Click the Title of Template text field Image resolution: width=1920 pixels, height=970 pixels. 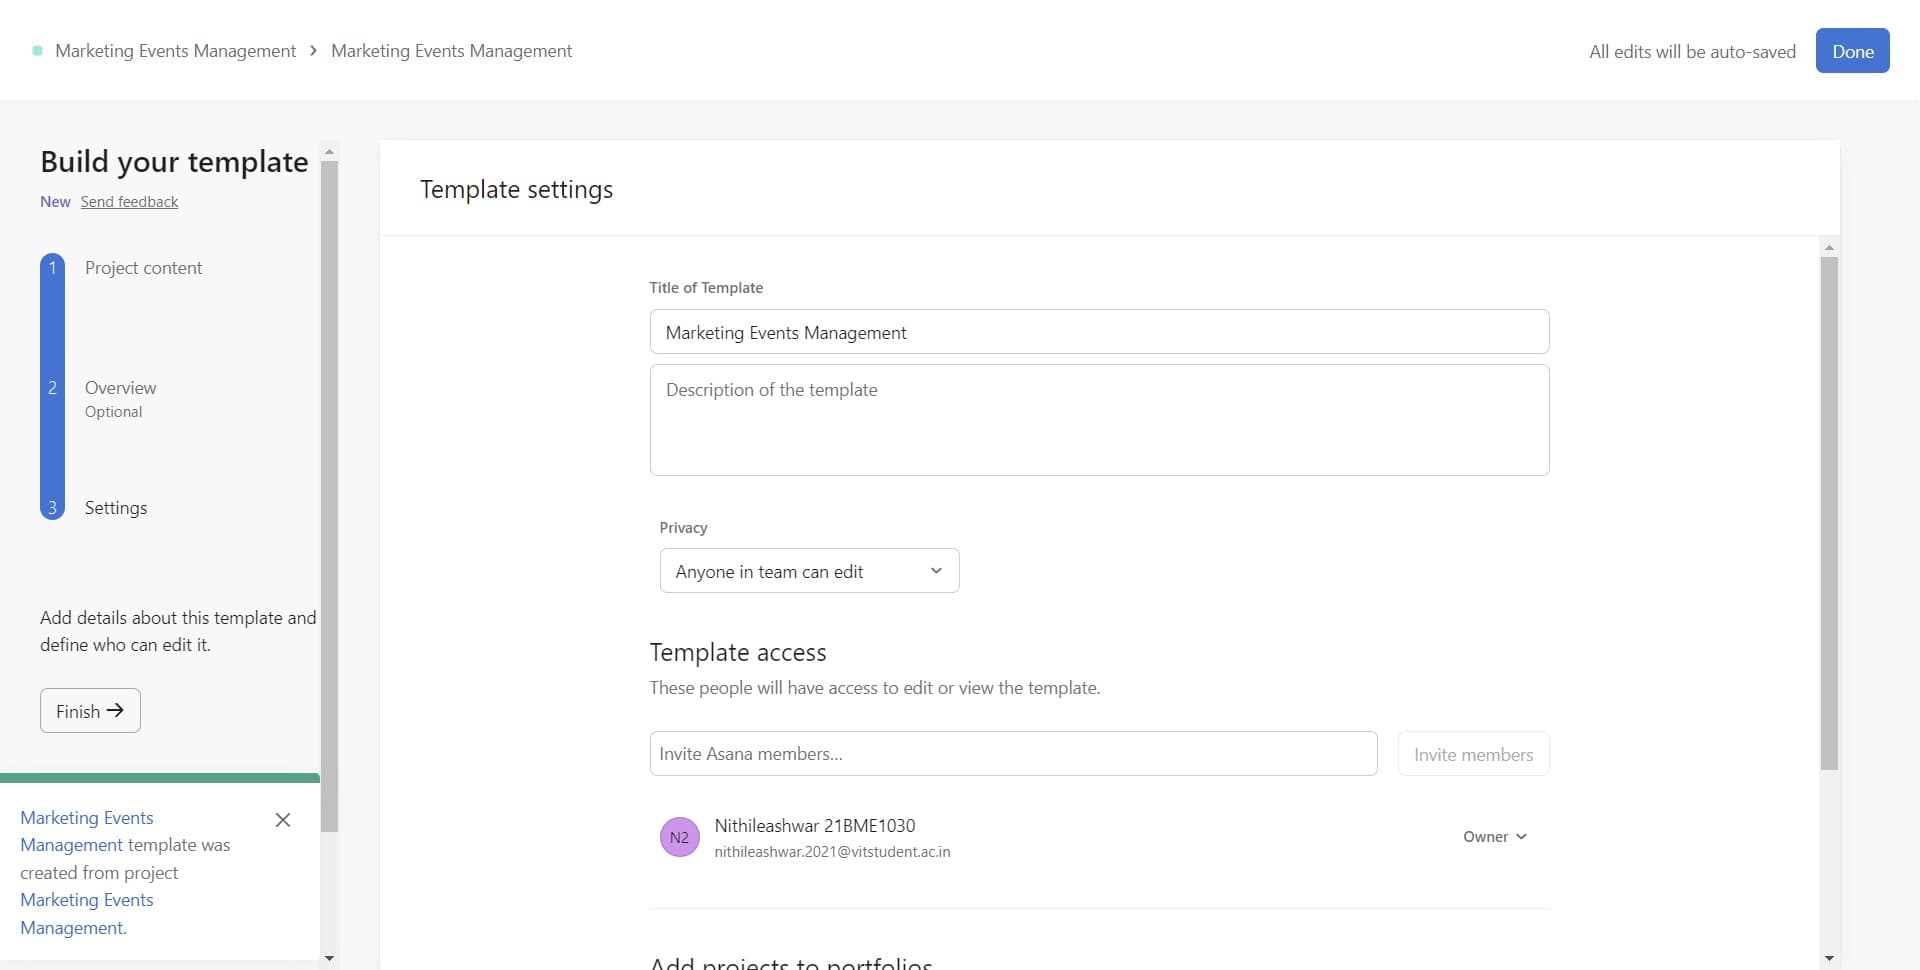(1098, 331)
